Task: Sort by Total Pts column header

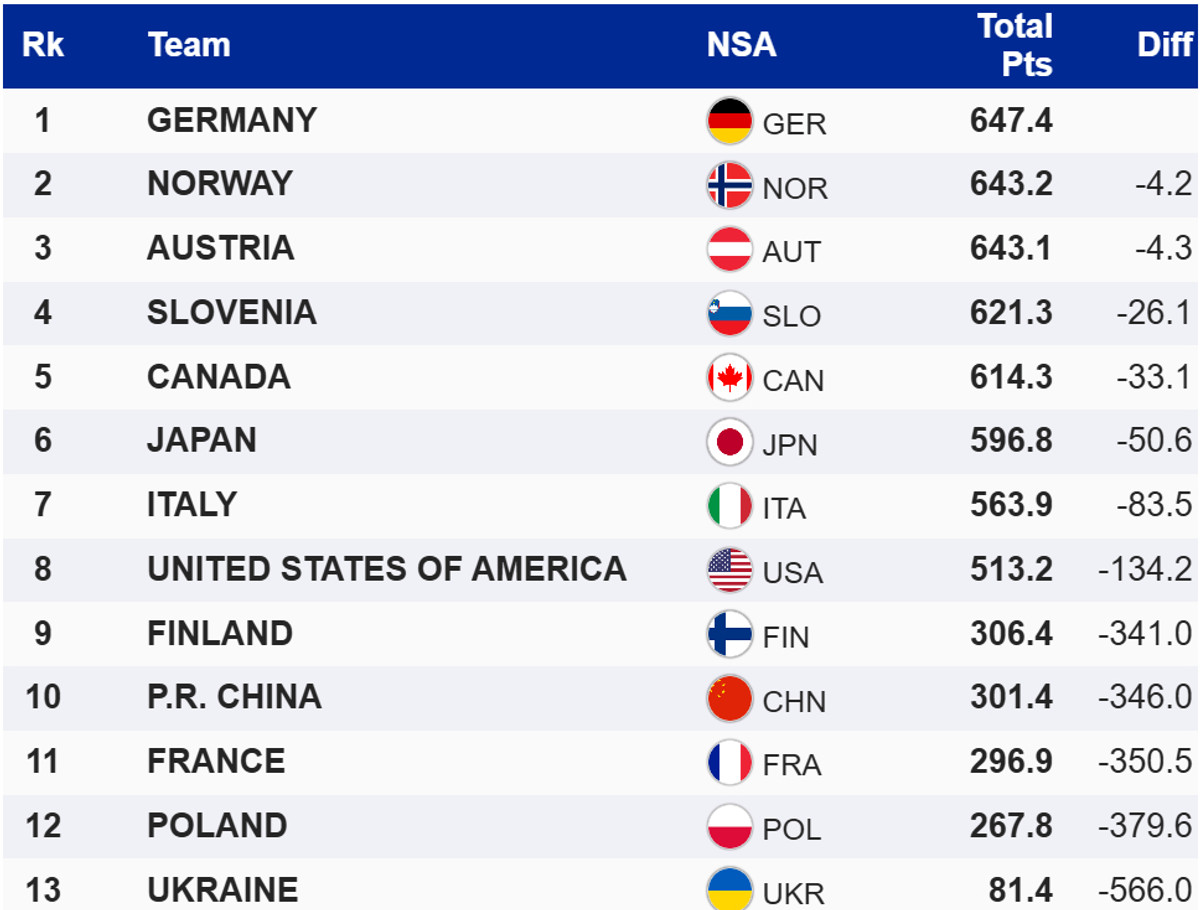Action: click(1014, 45)
